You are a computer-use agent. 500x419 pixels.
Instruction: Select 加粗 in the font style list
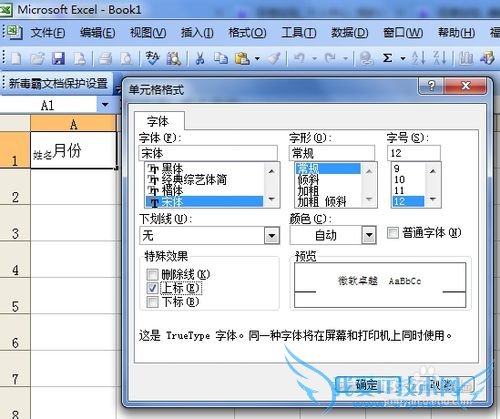[328, 191]
